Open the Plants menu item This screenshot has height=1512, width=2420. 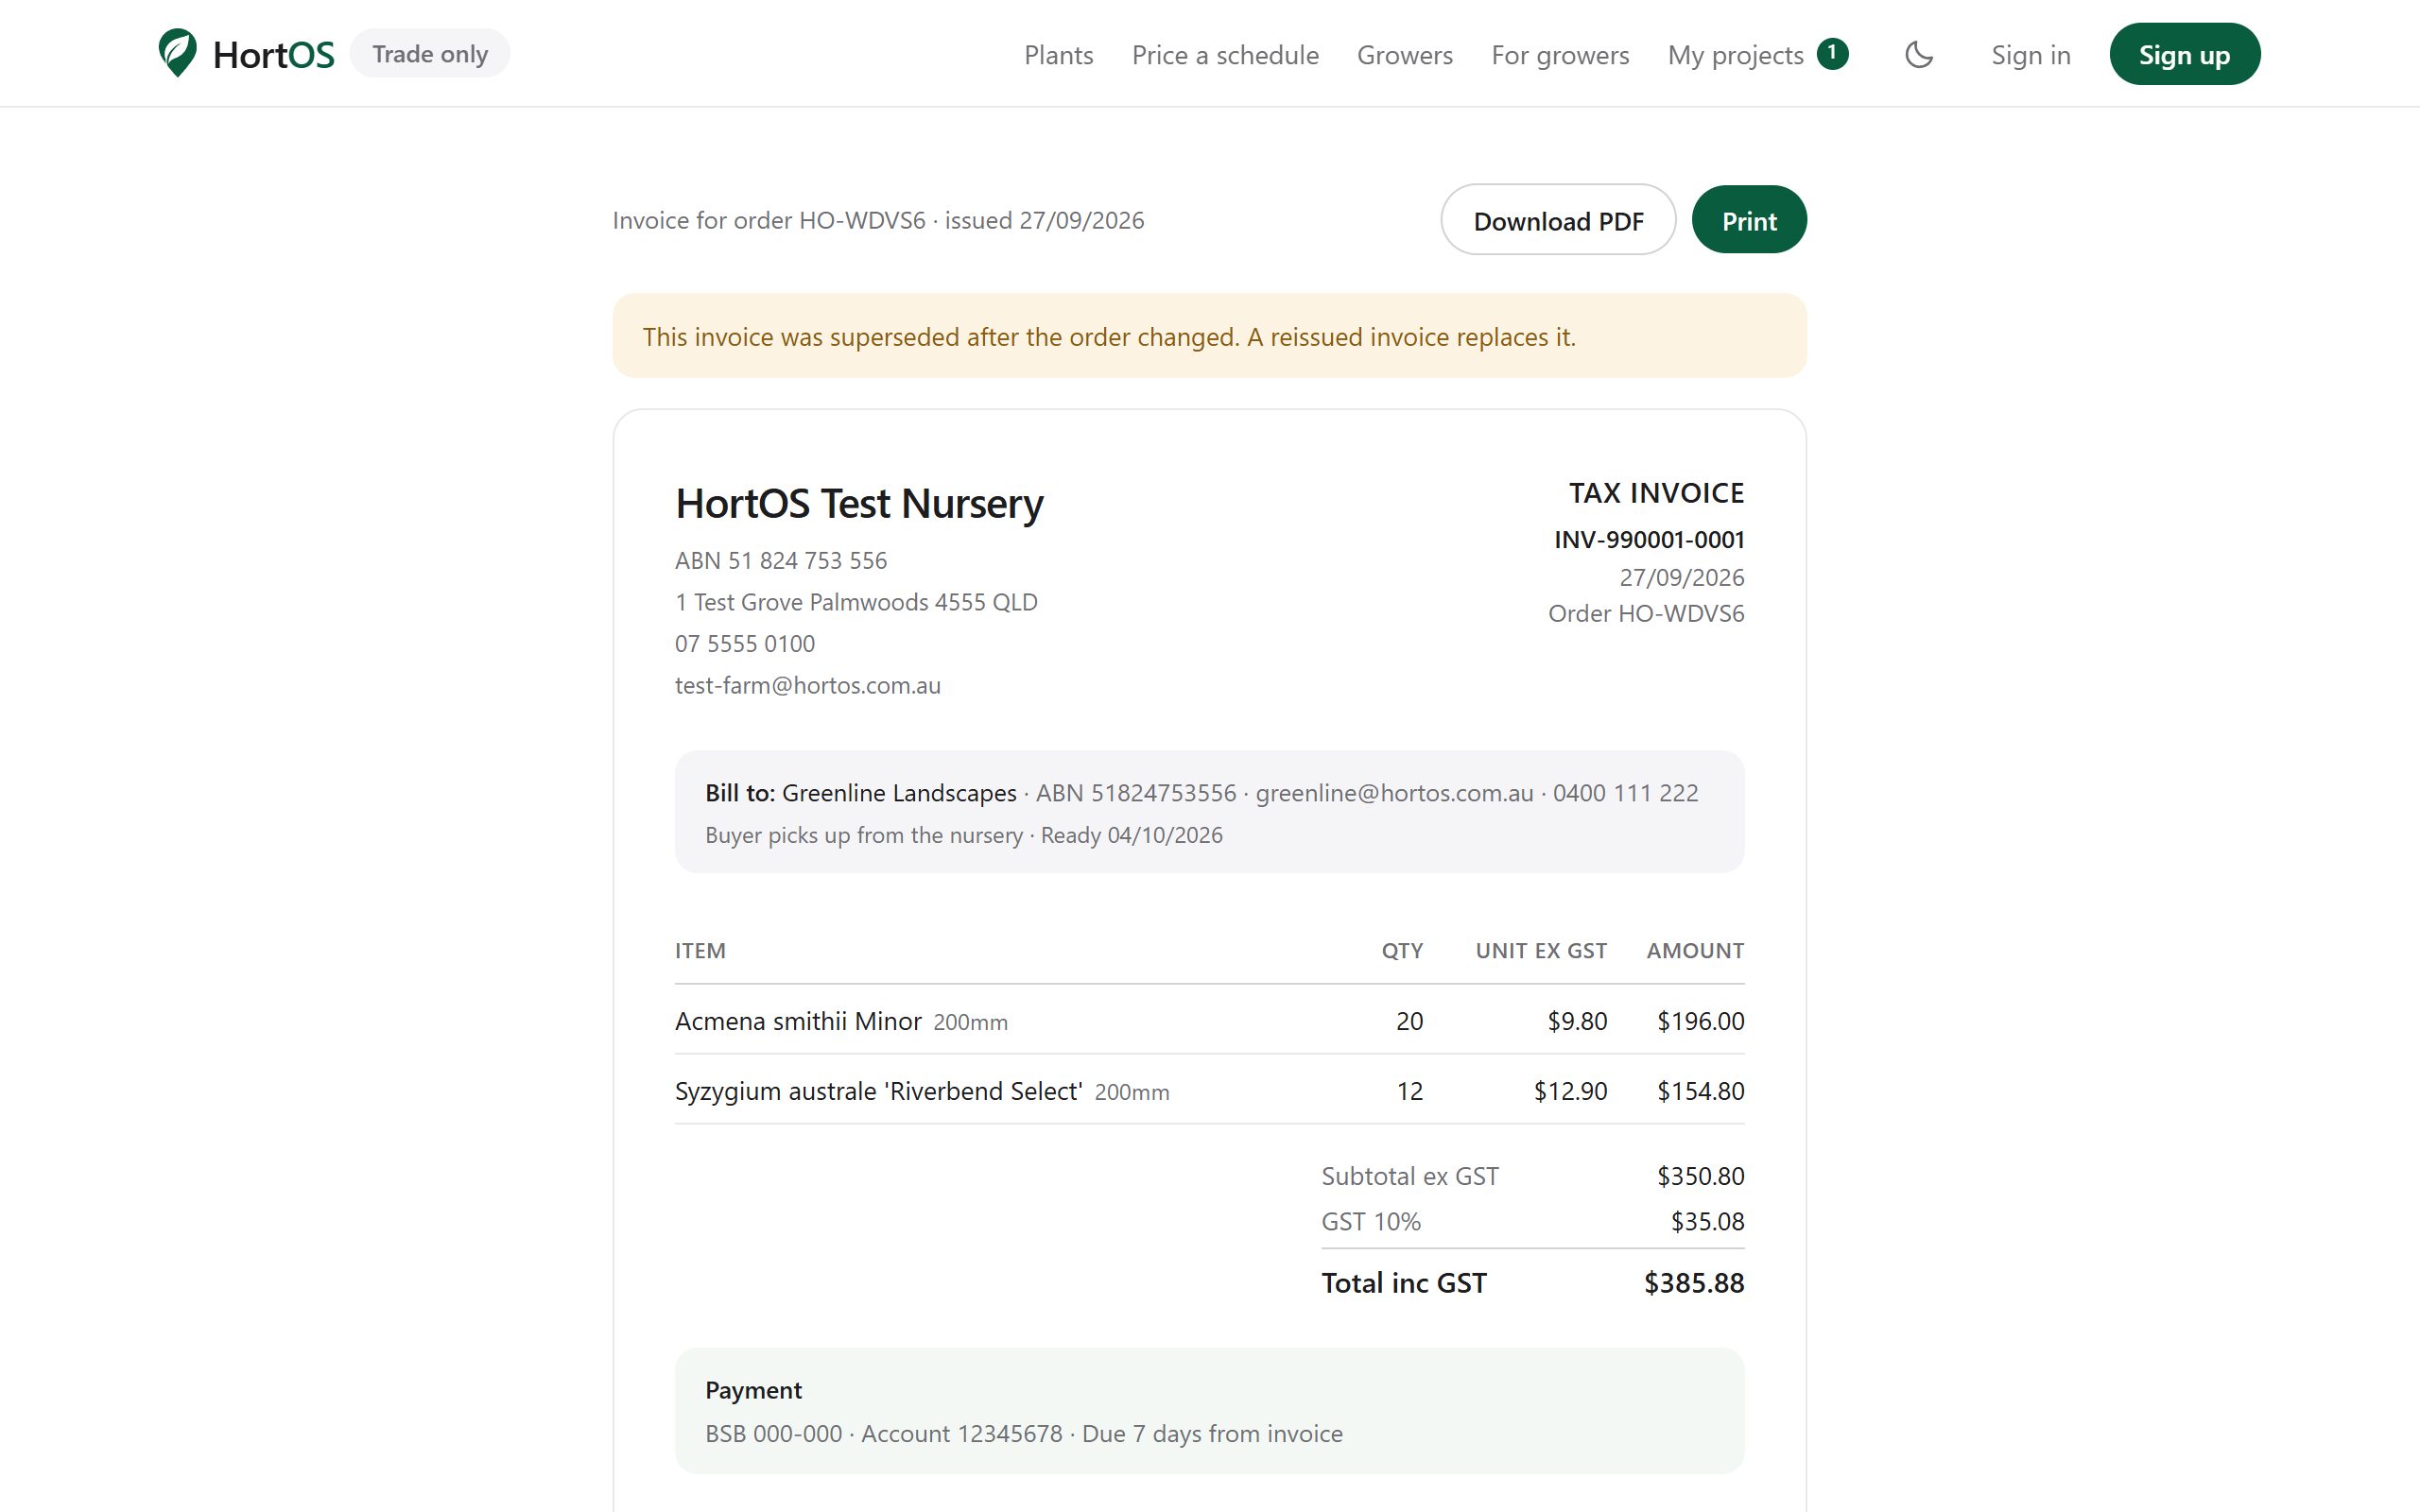(x=1058, y=55)
